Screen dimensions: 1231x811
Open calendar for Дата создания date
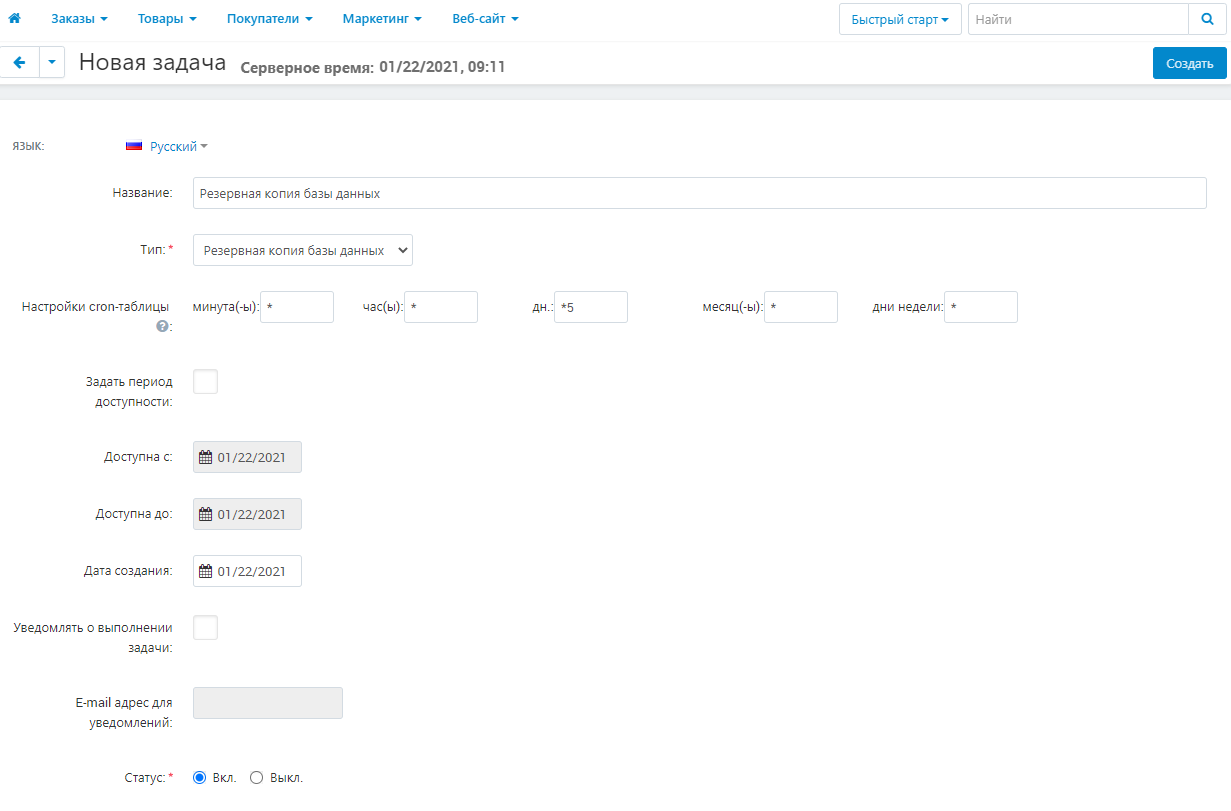click(206, 572)
